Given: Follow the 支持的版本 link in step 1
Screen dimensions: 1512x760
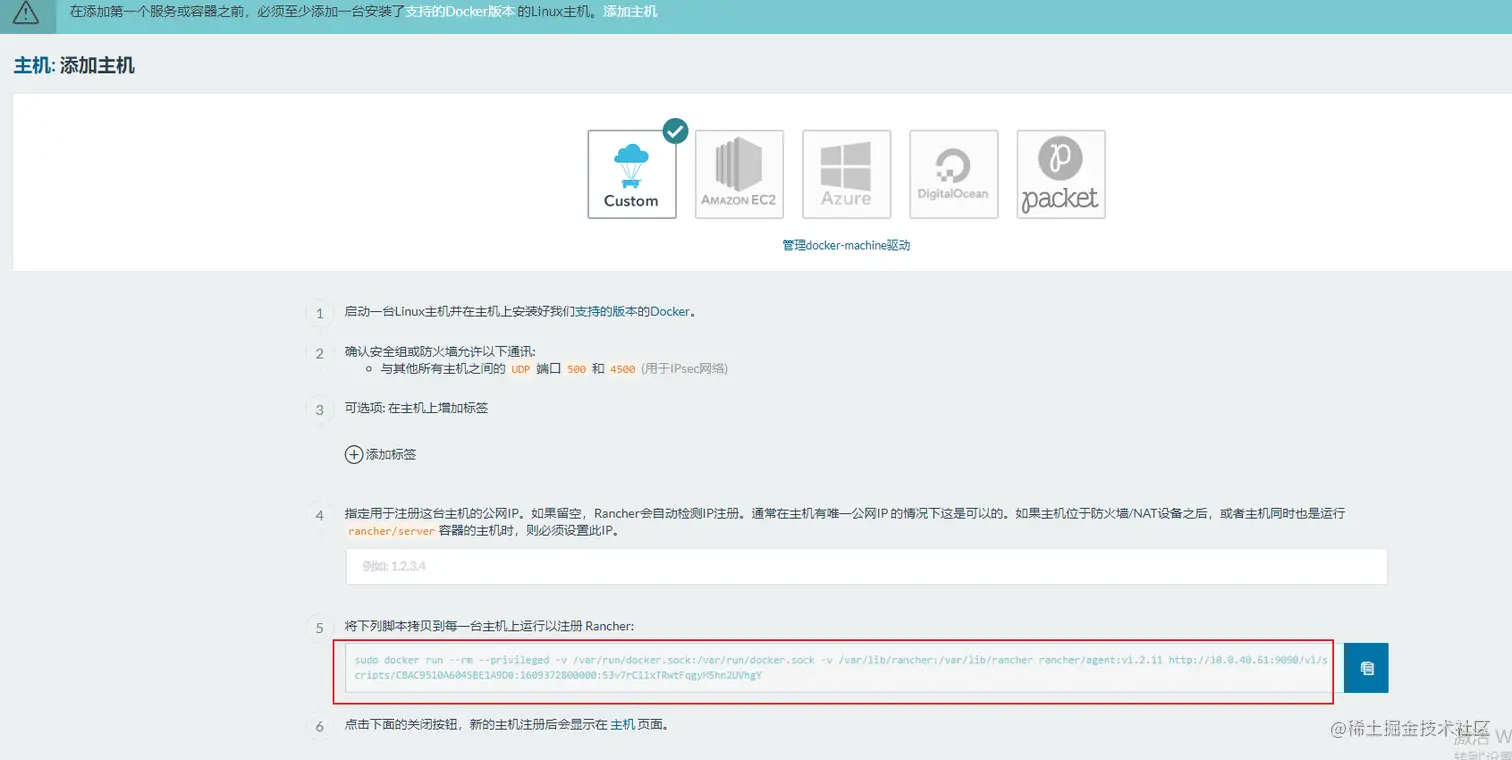Looking at the screenshot, I should [606, 311].
